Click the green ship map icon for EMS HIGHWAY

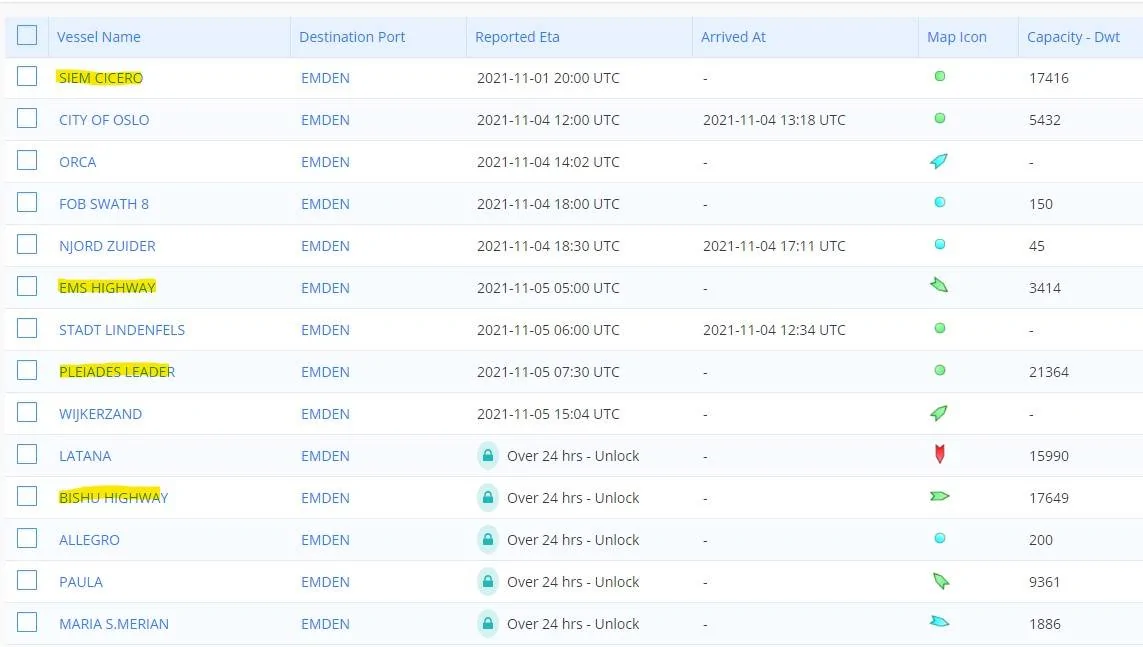939,286
